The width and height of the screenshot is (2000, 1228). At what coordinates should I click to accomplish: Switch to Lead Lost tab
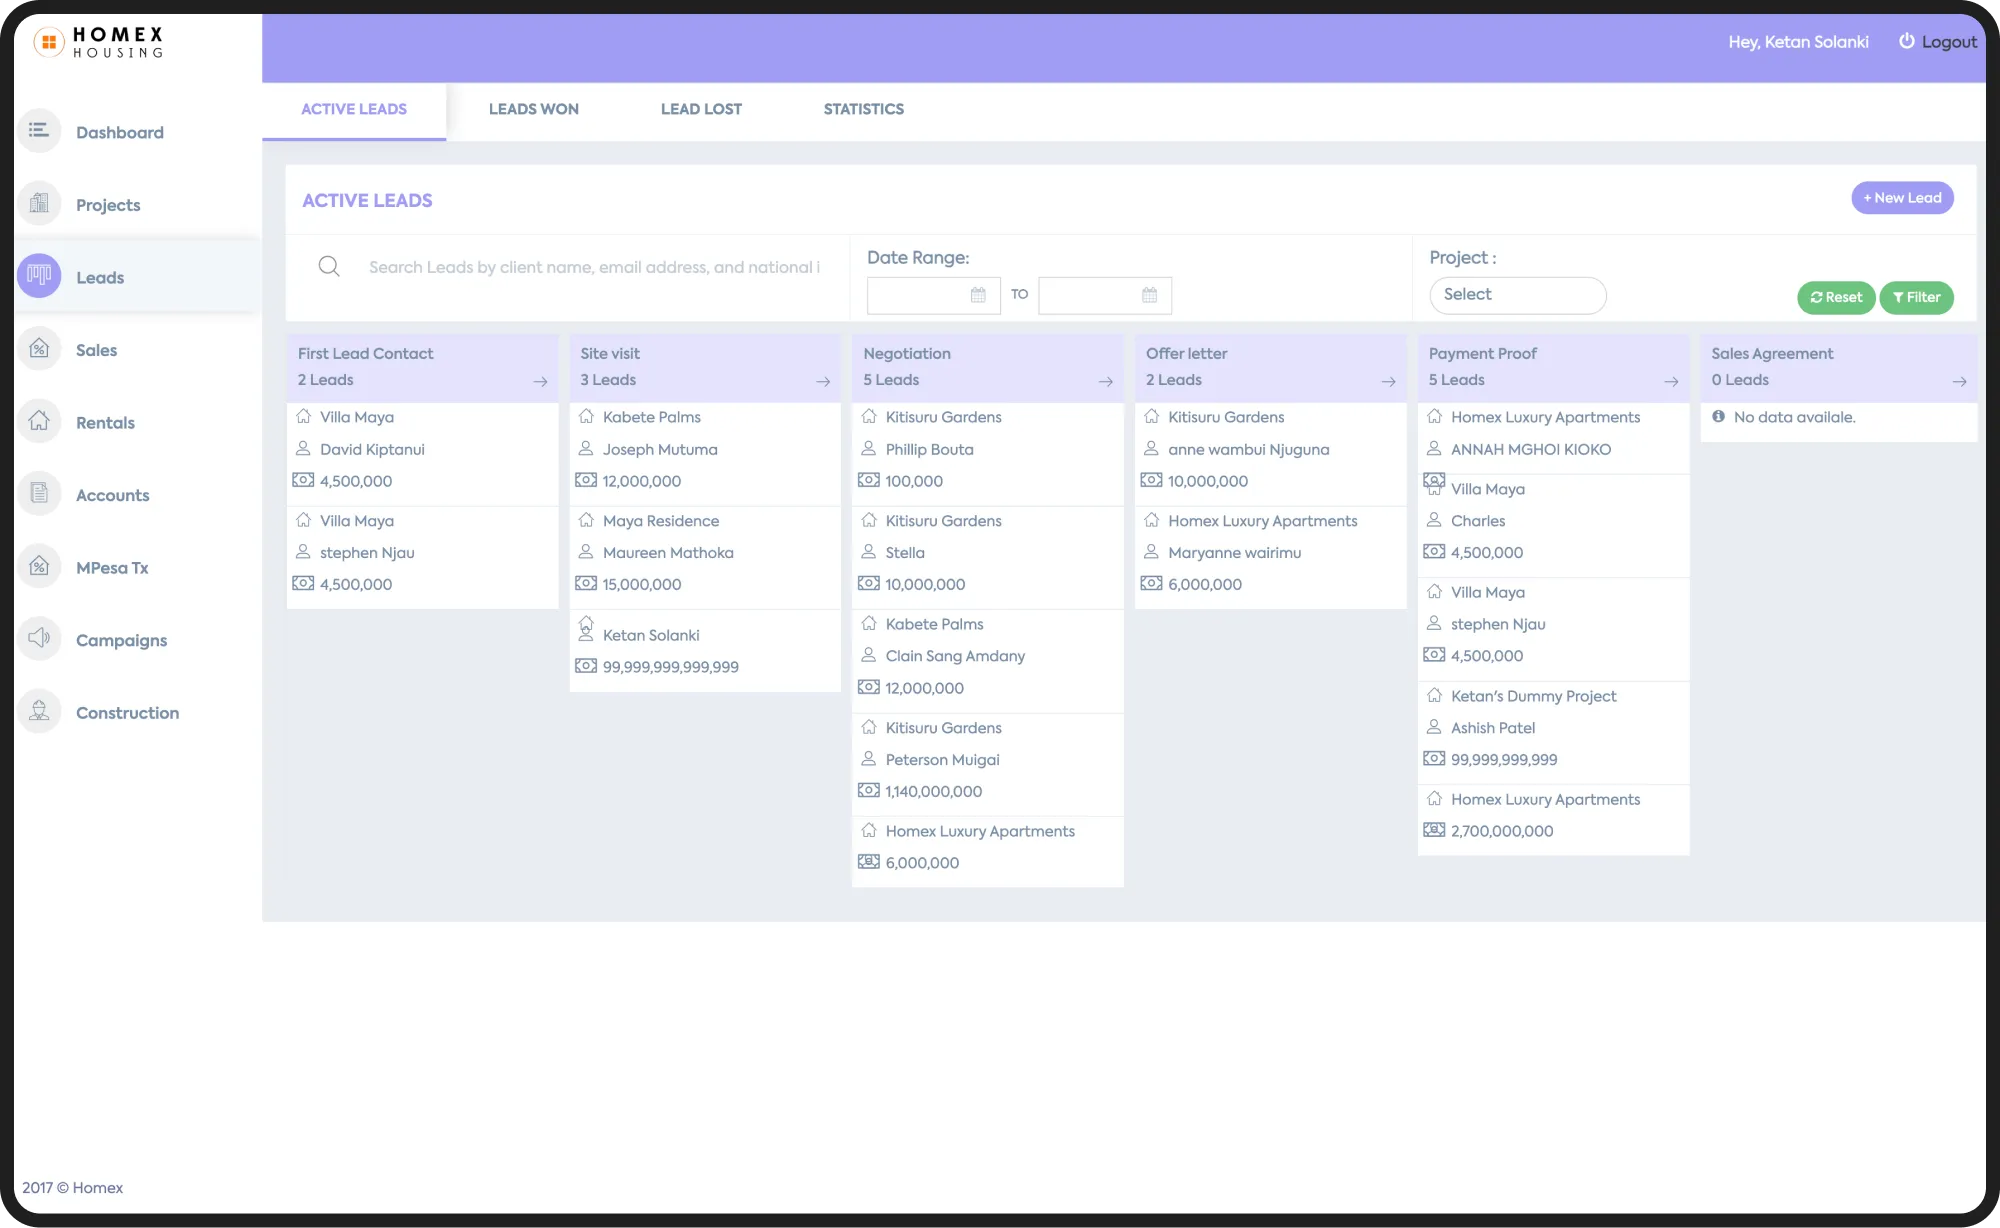click(x=701, y=109)
